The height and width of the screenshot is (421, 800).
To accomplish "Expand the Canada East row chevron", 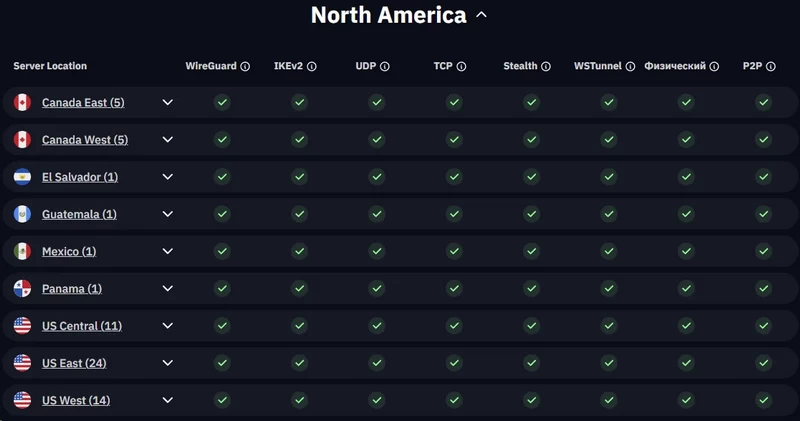I will (167, 103).
